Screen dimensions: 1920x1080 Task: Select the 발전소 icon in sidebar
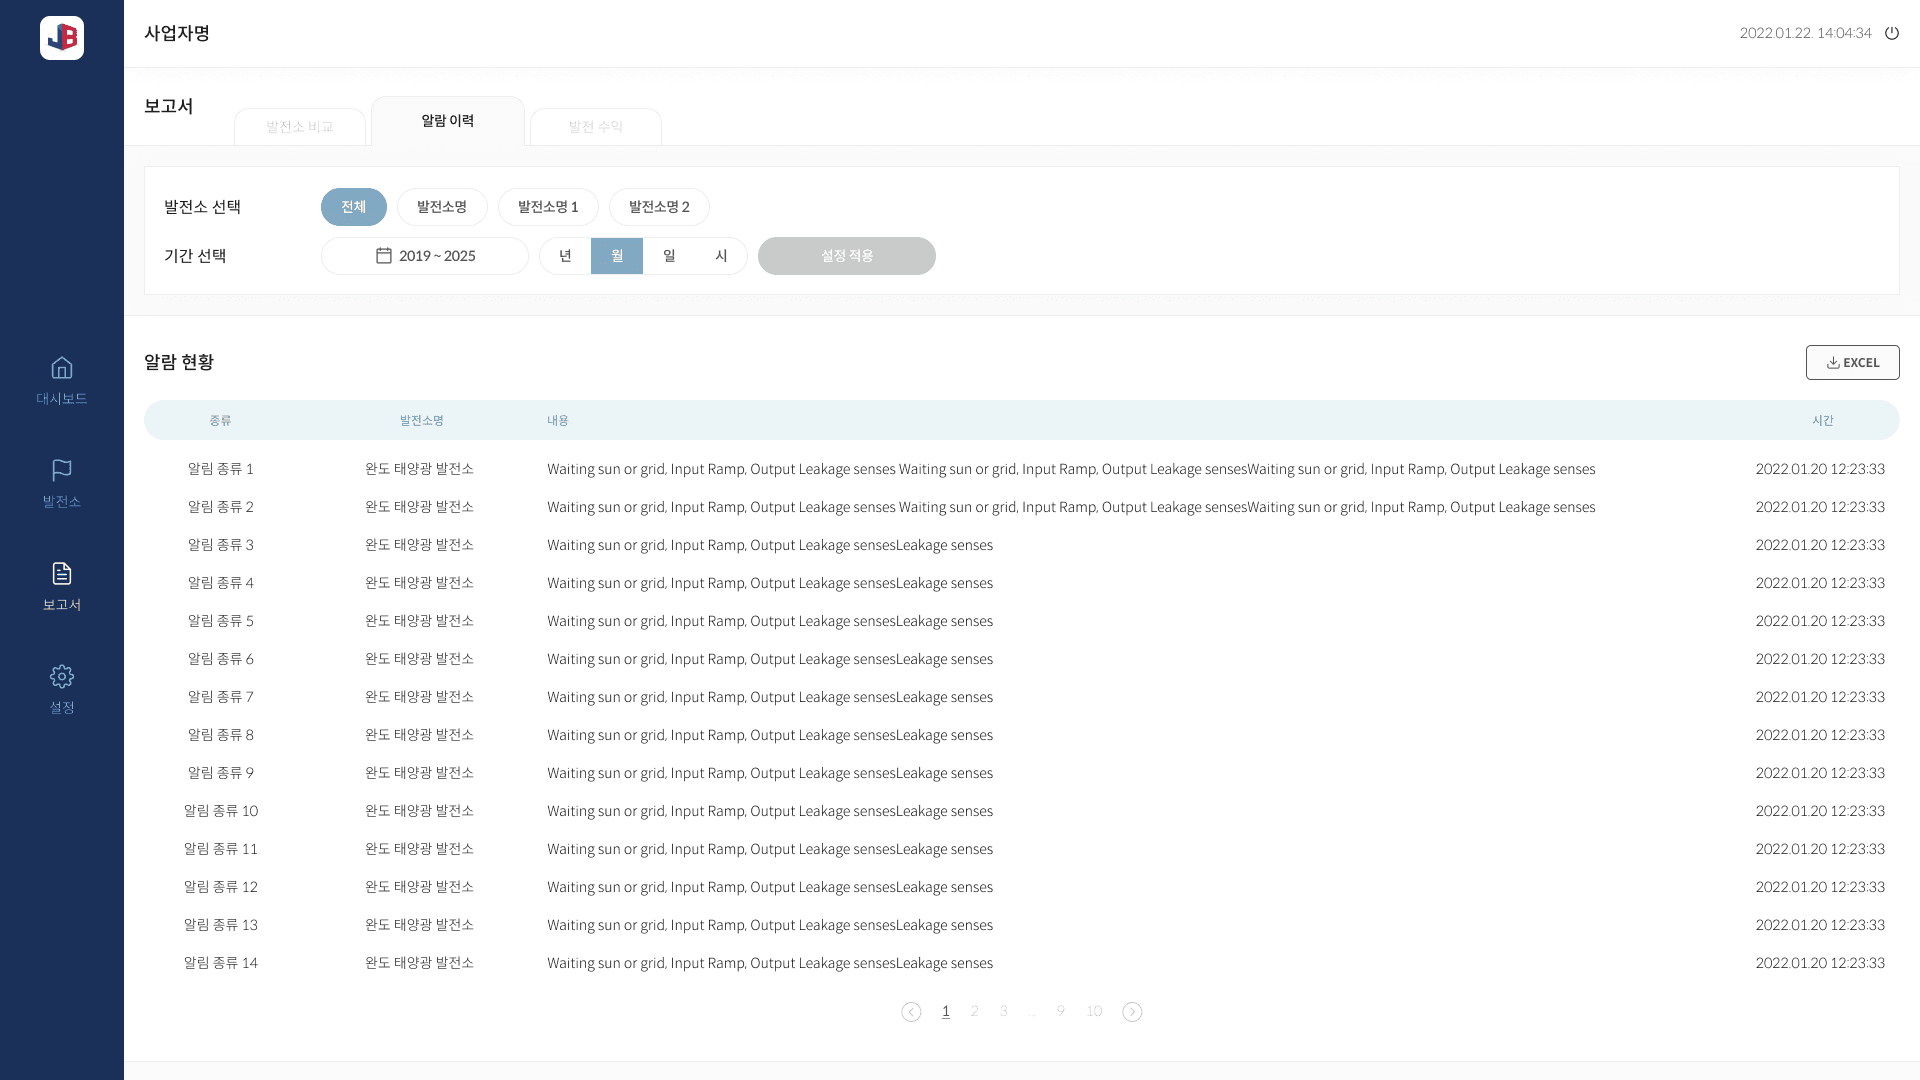[62, 471]
